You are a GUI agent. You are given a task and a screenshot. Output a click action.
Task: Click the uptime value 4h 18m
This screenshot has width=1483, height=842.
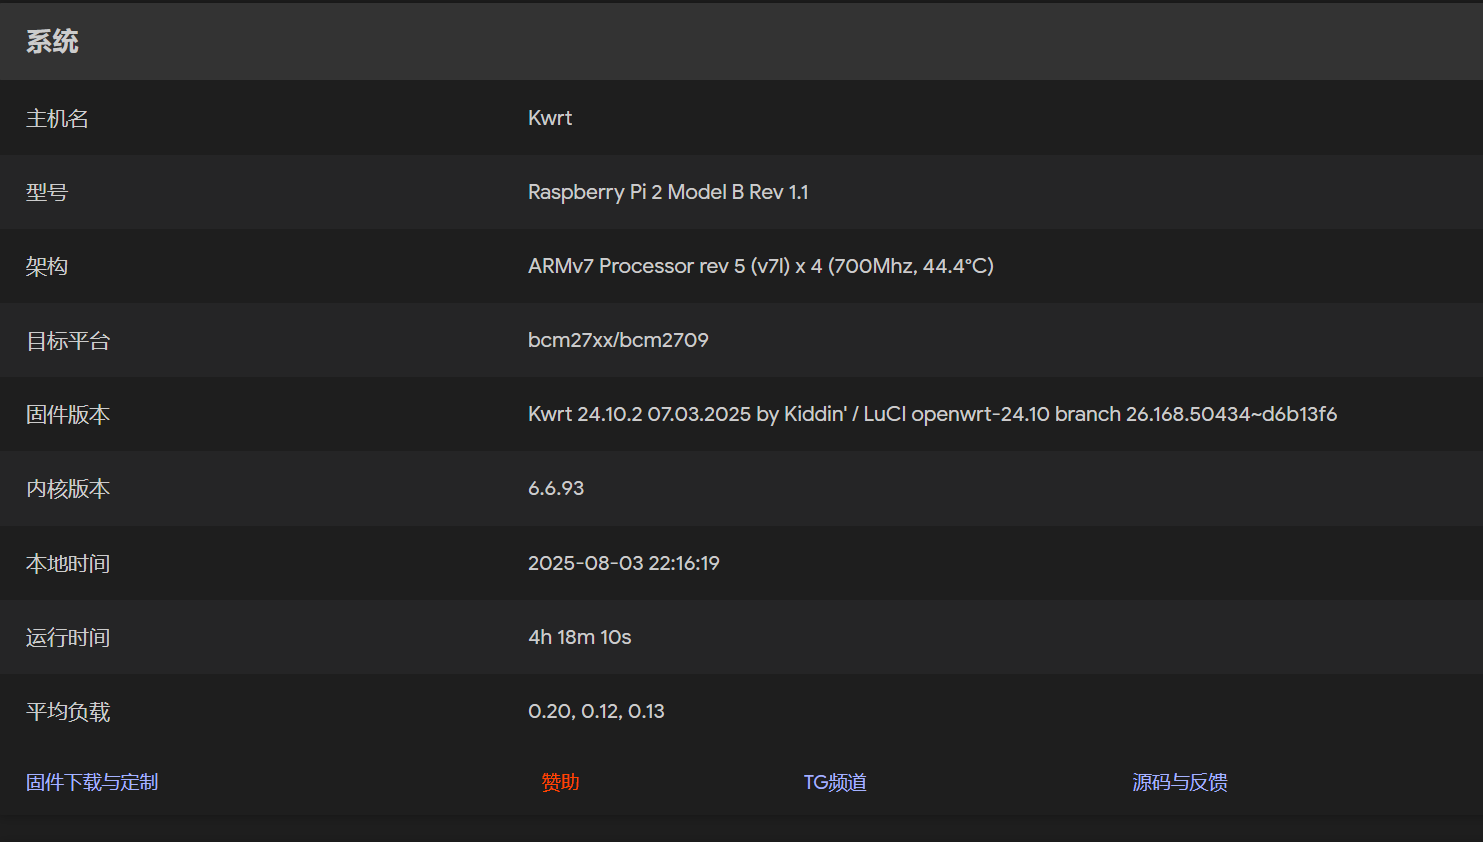(x=579, y=637)
